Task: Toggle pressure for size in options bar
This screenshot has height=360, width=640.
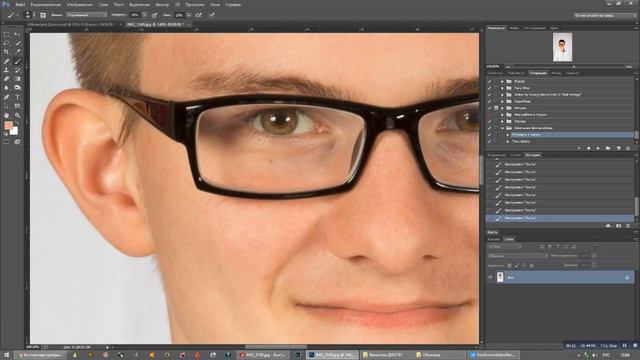Action: point(212,15)
